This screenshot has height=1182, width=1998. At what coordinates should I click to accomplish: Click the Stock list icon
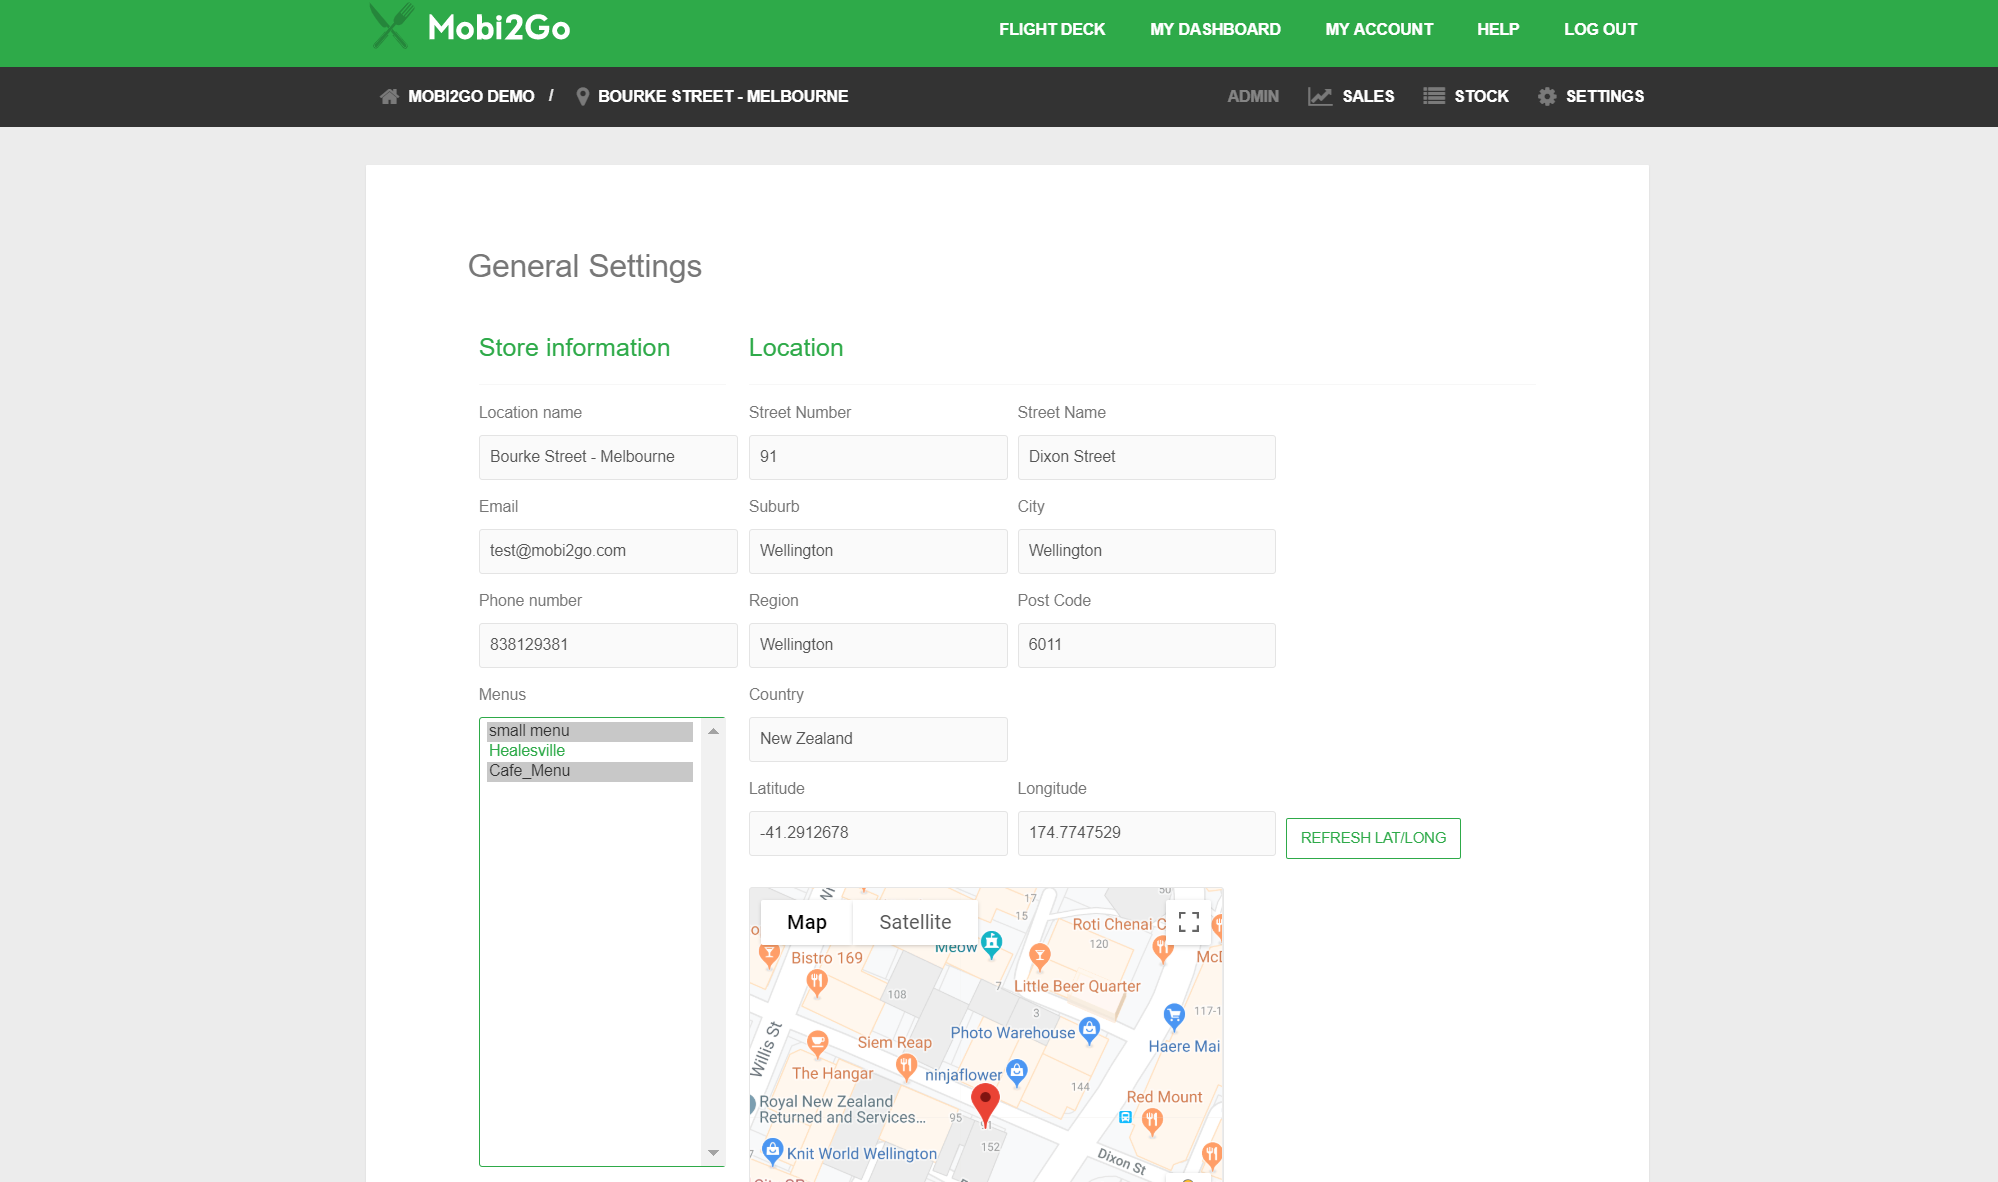pyautogui.click(x=1433, y=97)
